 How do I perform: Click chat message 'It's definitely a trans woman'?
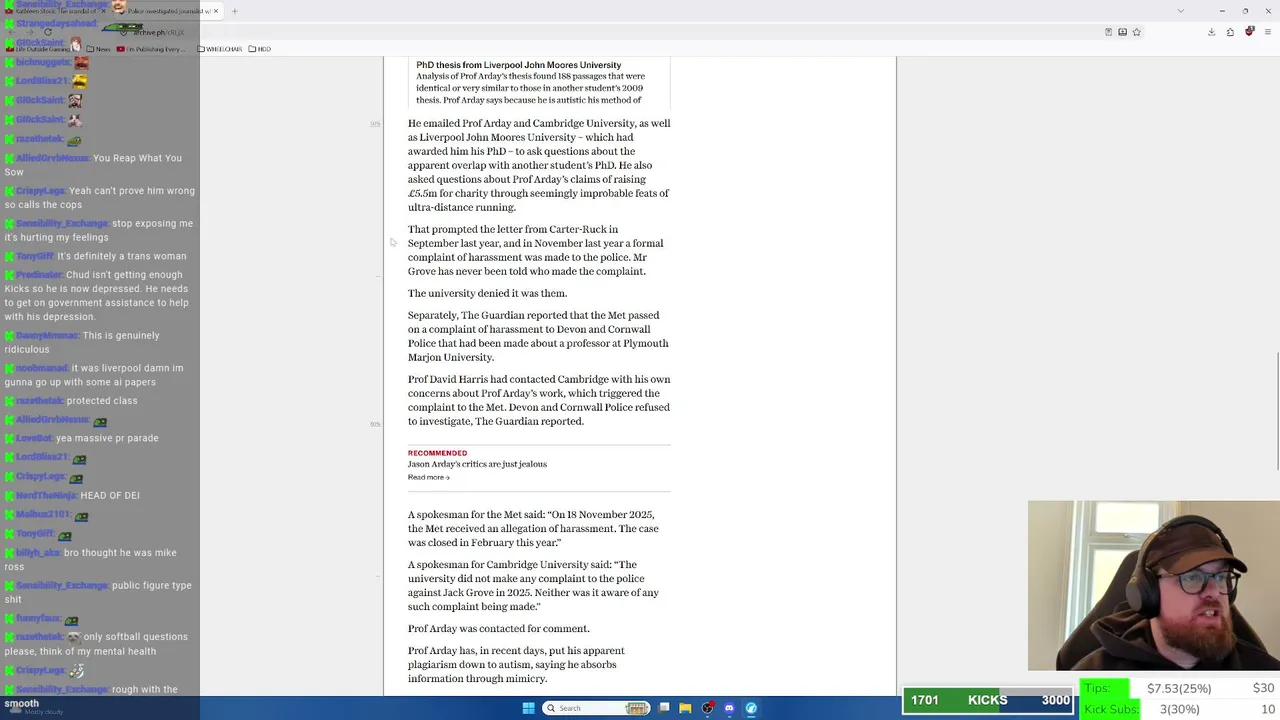pos(121,256)
